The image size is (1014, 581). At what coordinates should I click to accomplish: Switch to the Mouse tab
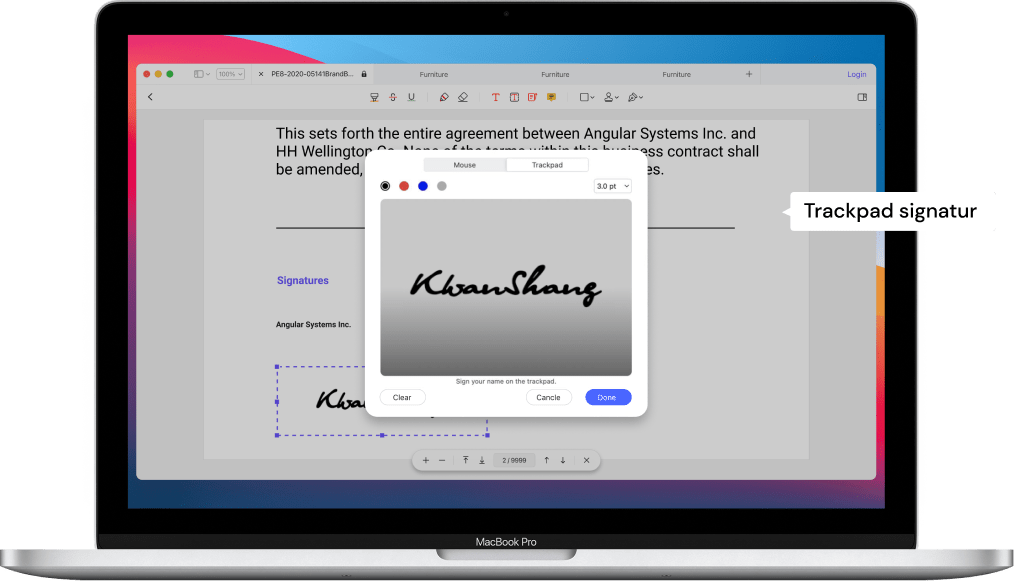(x=465, y=165)
